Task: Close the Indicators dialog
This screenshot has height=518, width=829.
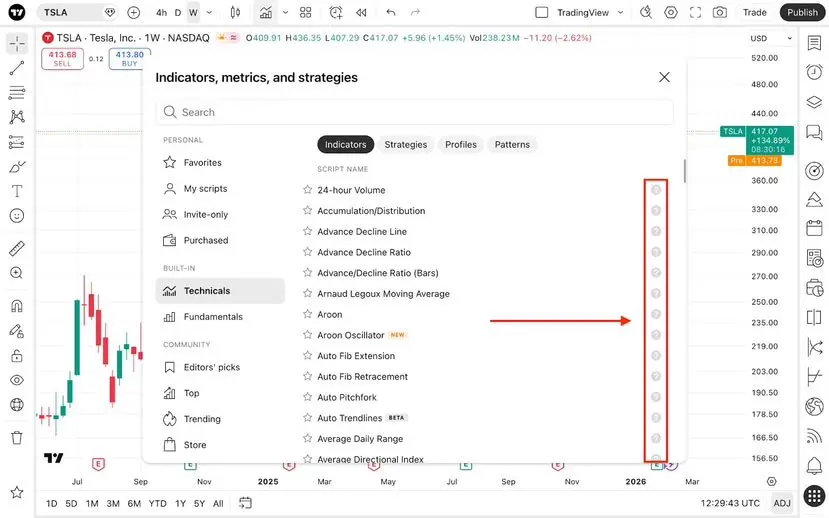Action: (x=665, y=77)
